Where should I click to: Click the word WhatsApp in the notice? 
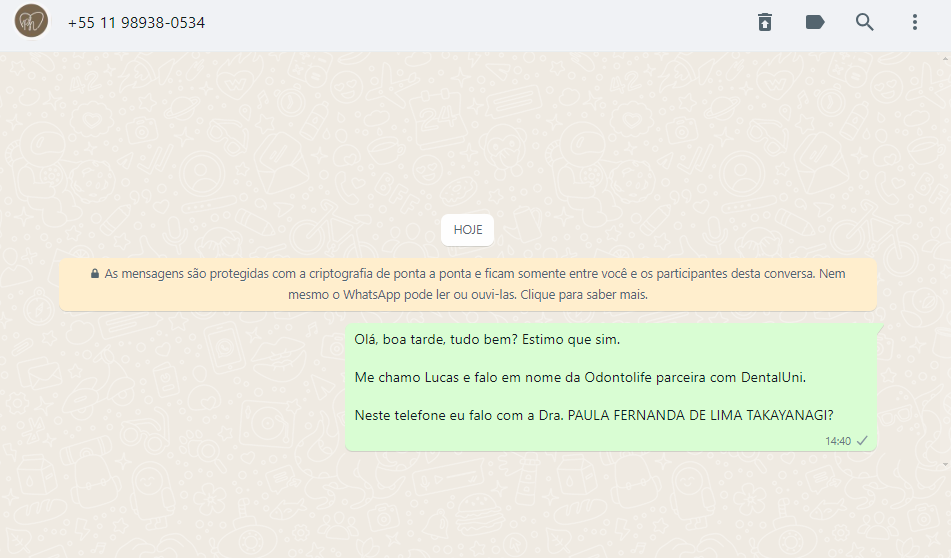pyautogui.click(x=371, y=295)
